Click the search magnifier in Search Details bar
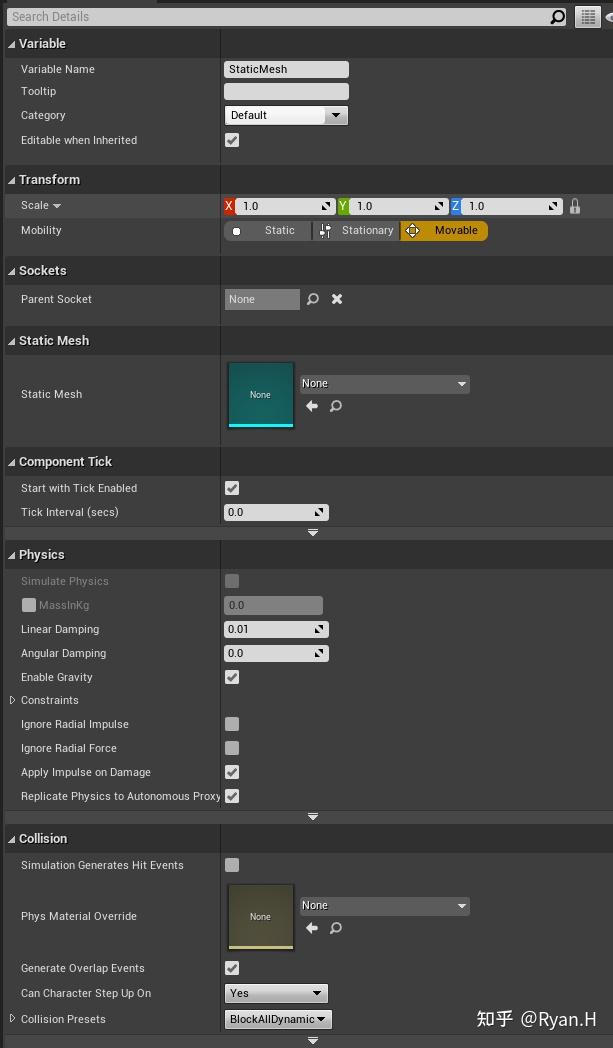 click(x=558, y=16)
